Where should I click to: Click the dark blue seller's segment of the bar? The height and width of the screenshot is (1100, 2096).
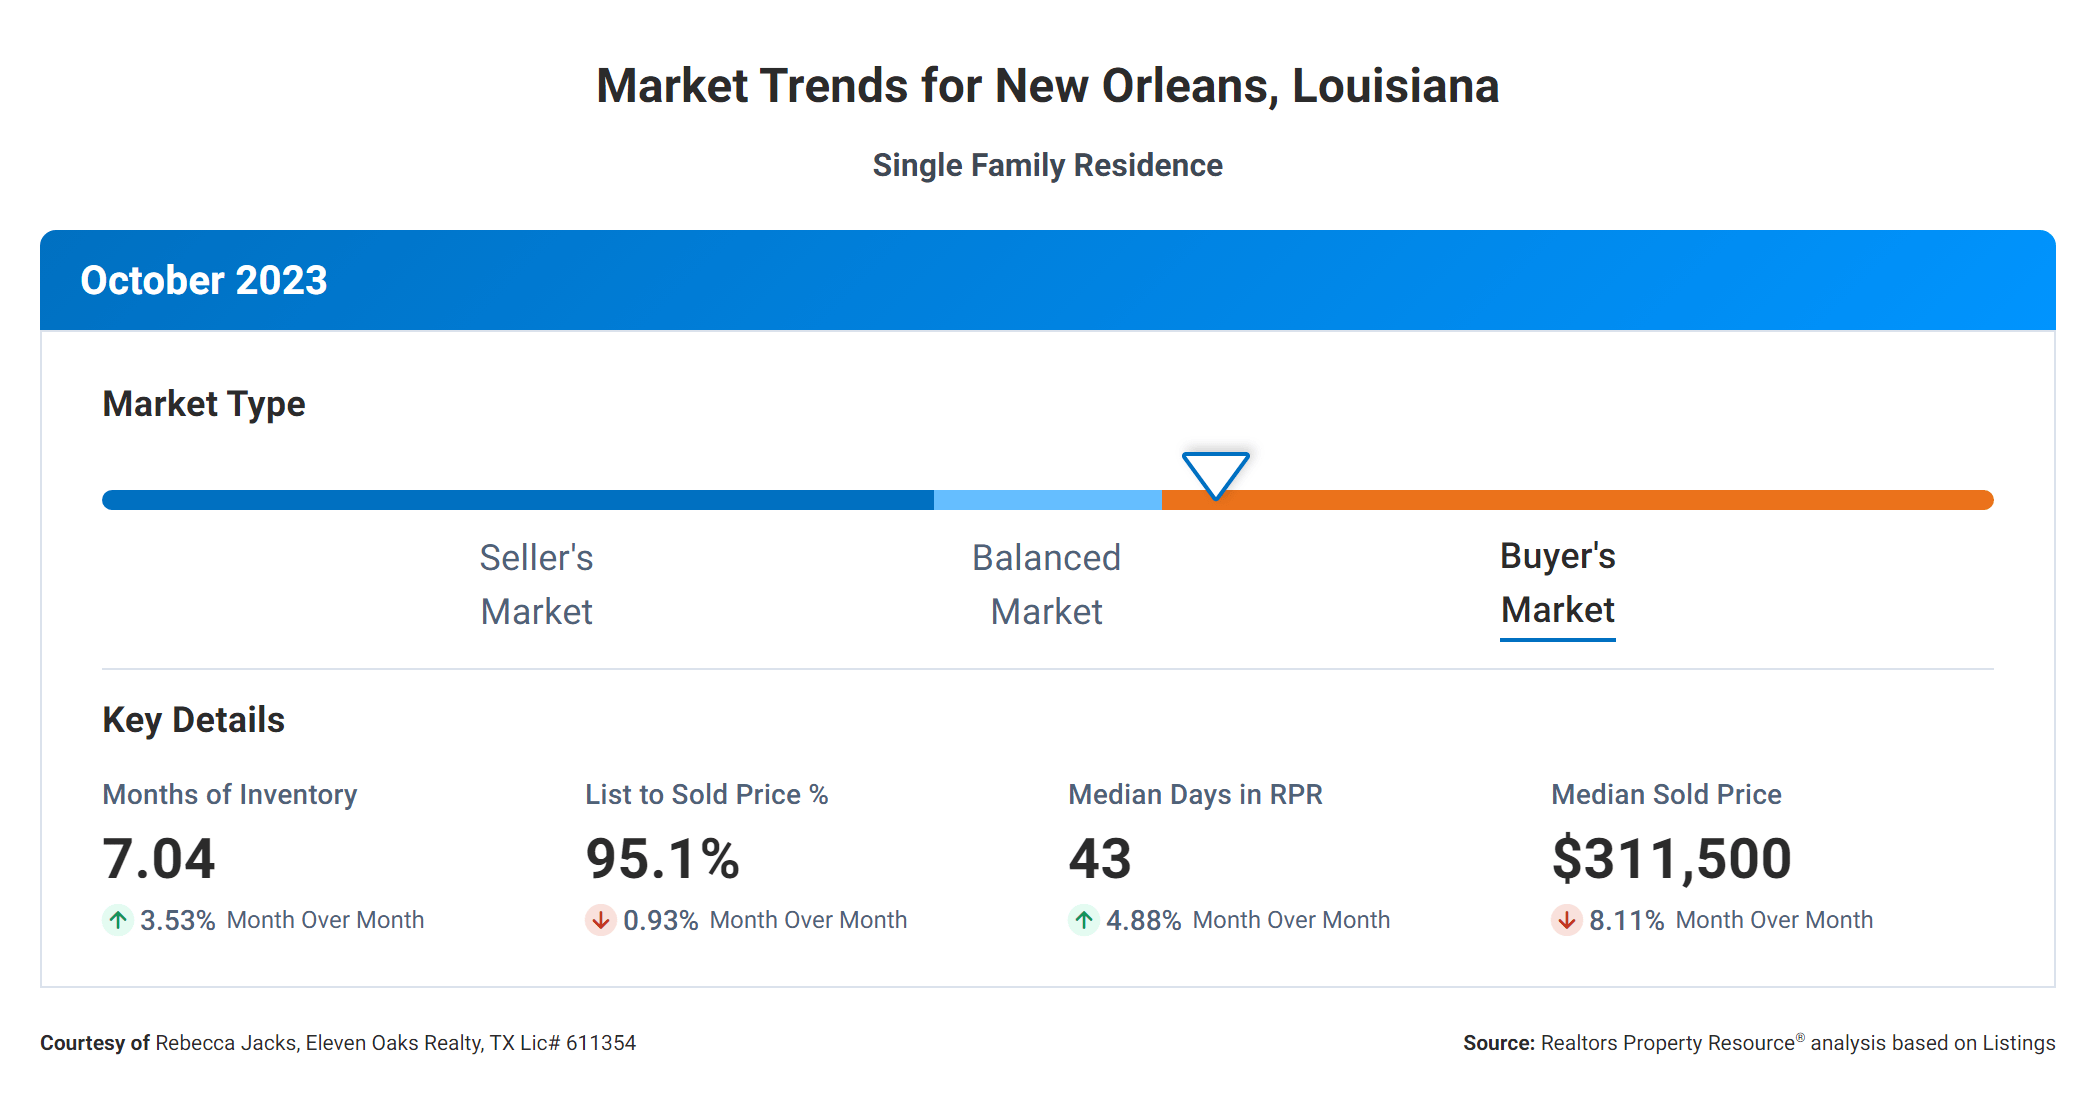pos(518,500)
